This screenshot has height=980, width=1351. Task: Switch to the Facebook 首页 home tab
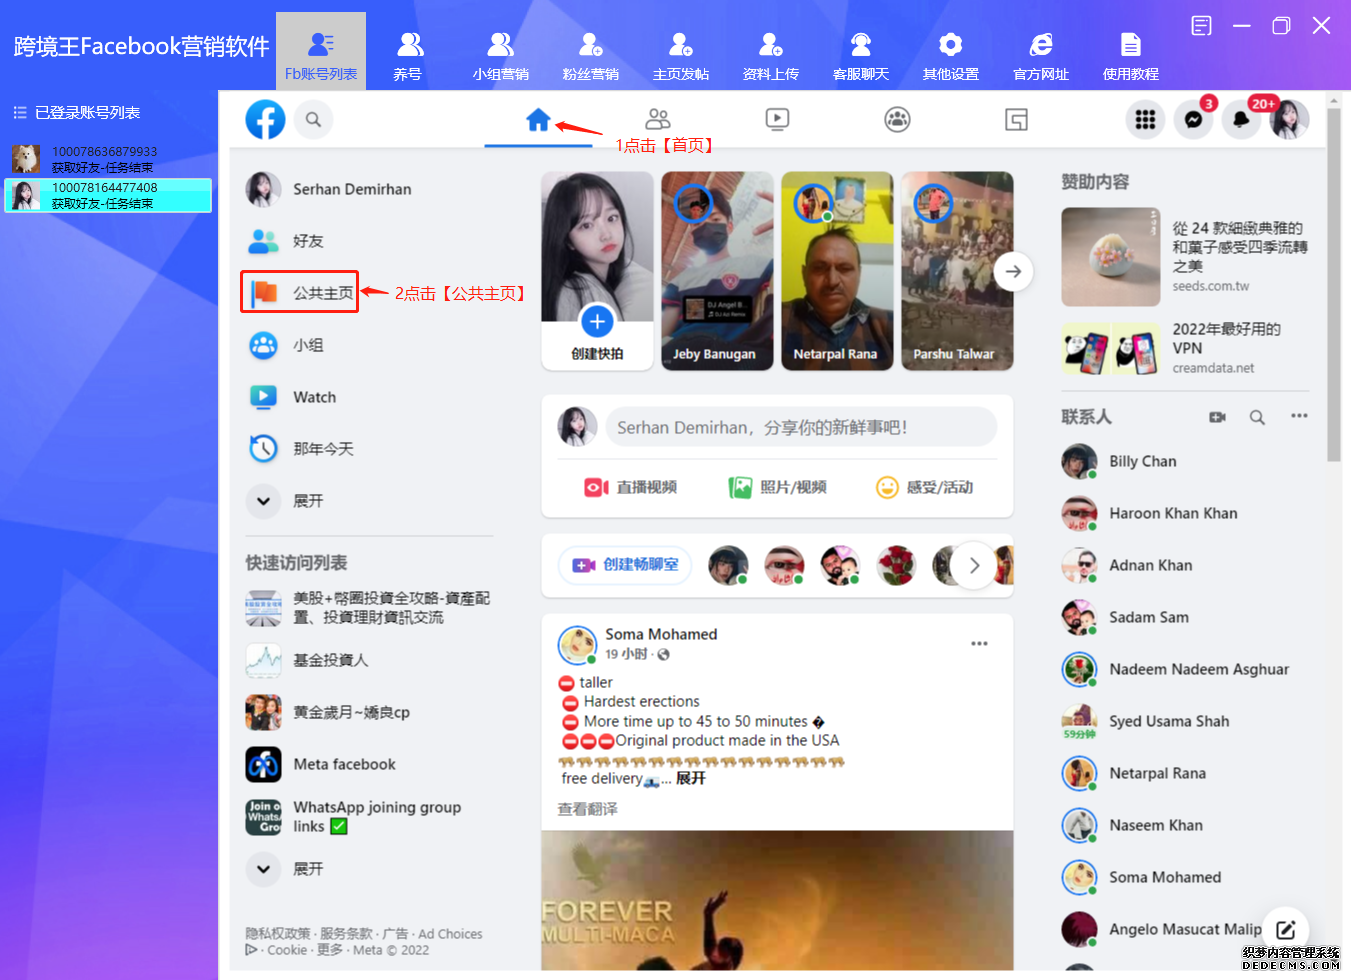[x=539, y=118]
